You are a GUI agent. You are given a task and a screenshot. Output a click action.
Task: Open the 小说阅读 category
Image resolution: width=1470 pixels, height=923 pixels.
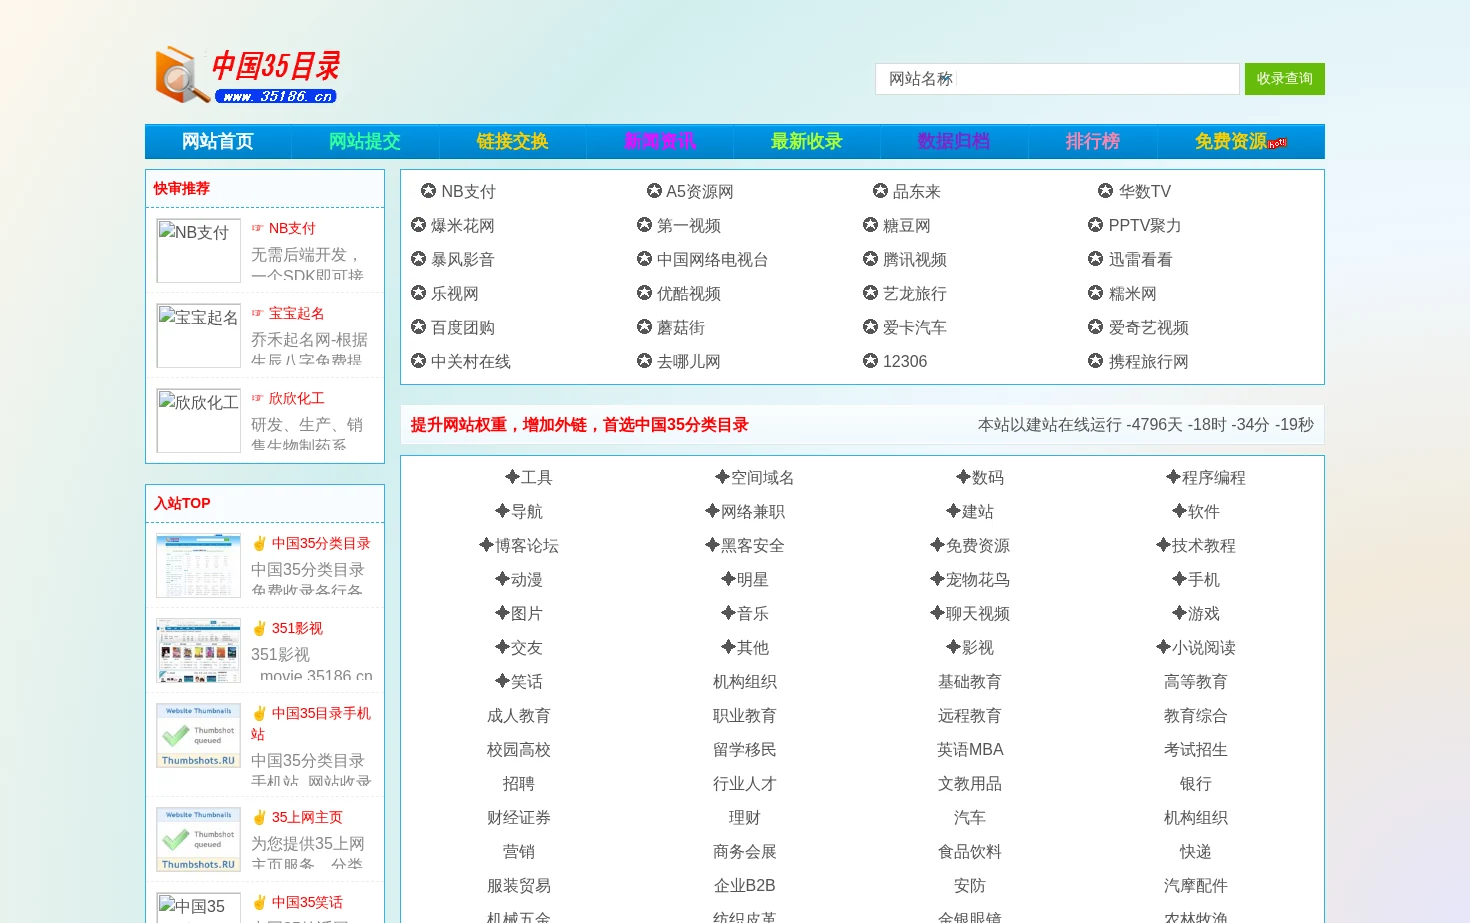coord(1203,647)
